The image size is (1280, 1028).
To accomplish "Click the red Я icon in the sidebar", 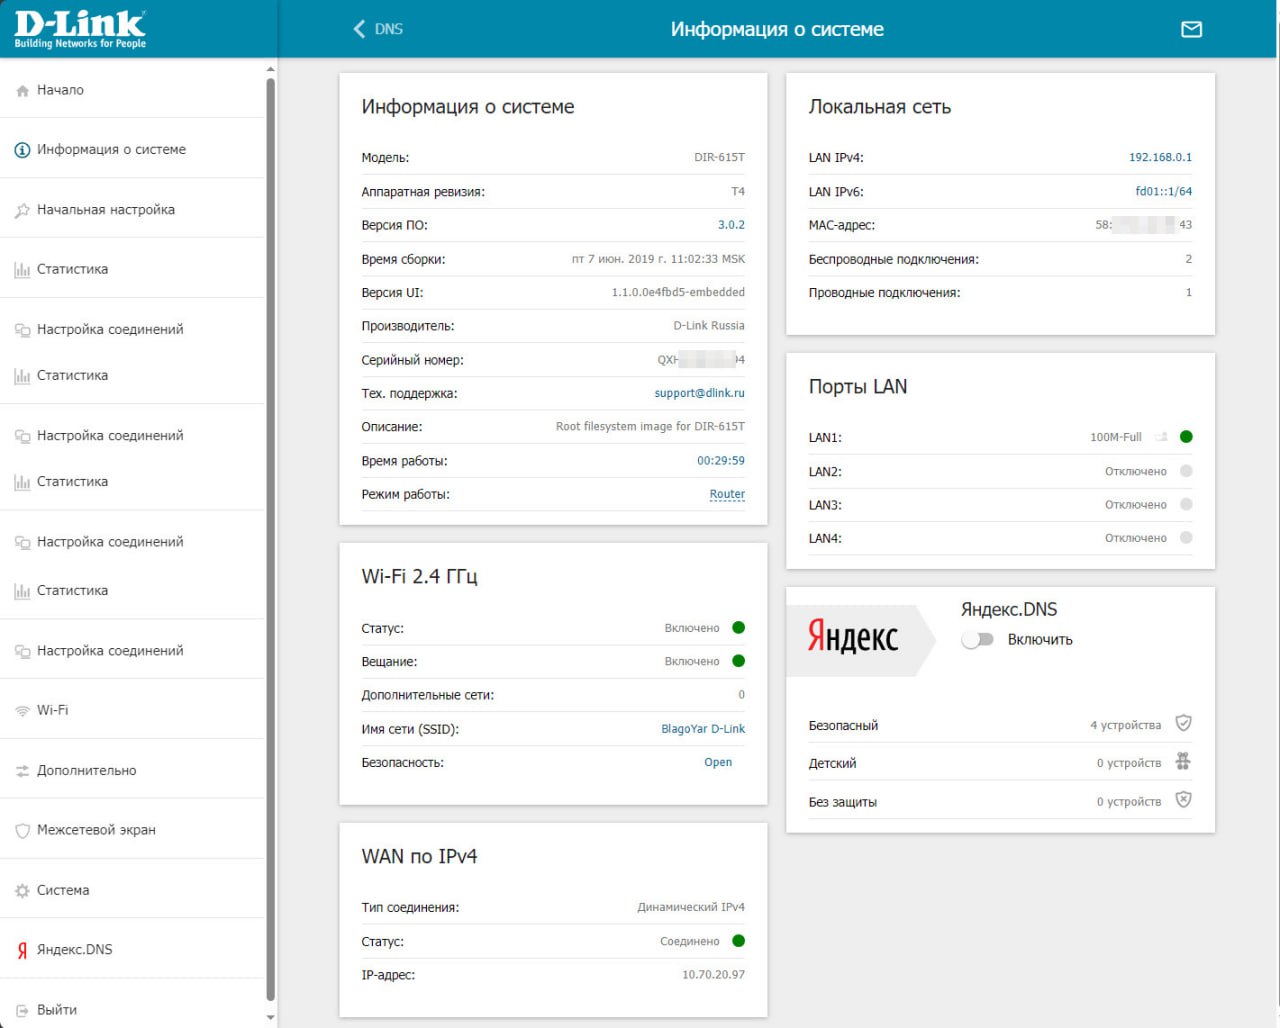I will (x=22, y=950).
